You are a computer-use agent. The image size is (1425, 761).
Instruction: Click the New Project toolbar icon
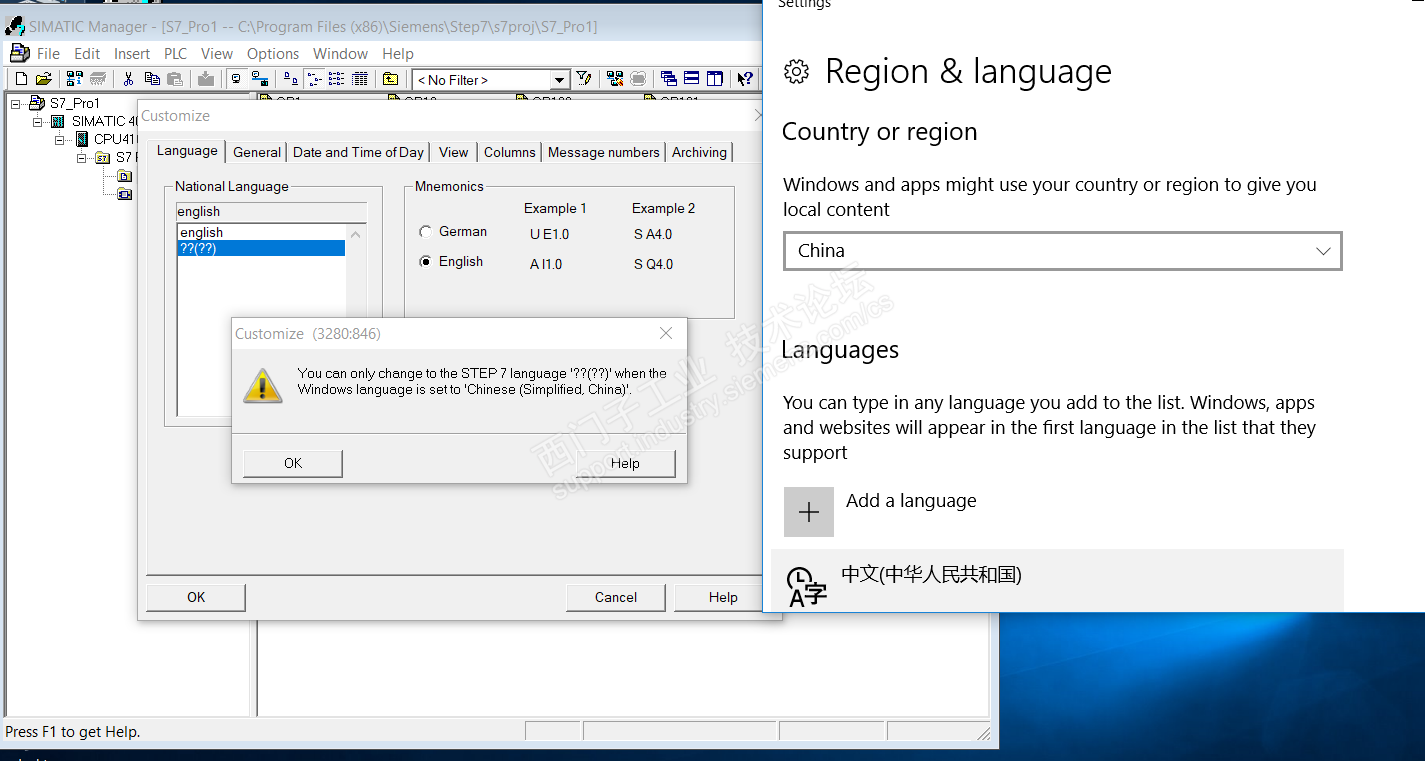(21, 79)
